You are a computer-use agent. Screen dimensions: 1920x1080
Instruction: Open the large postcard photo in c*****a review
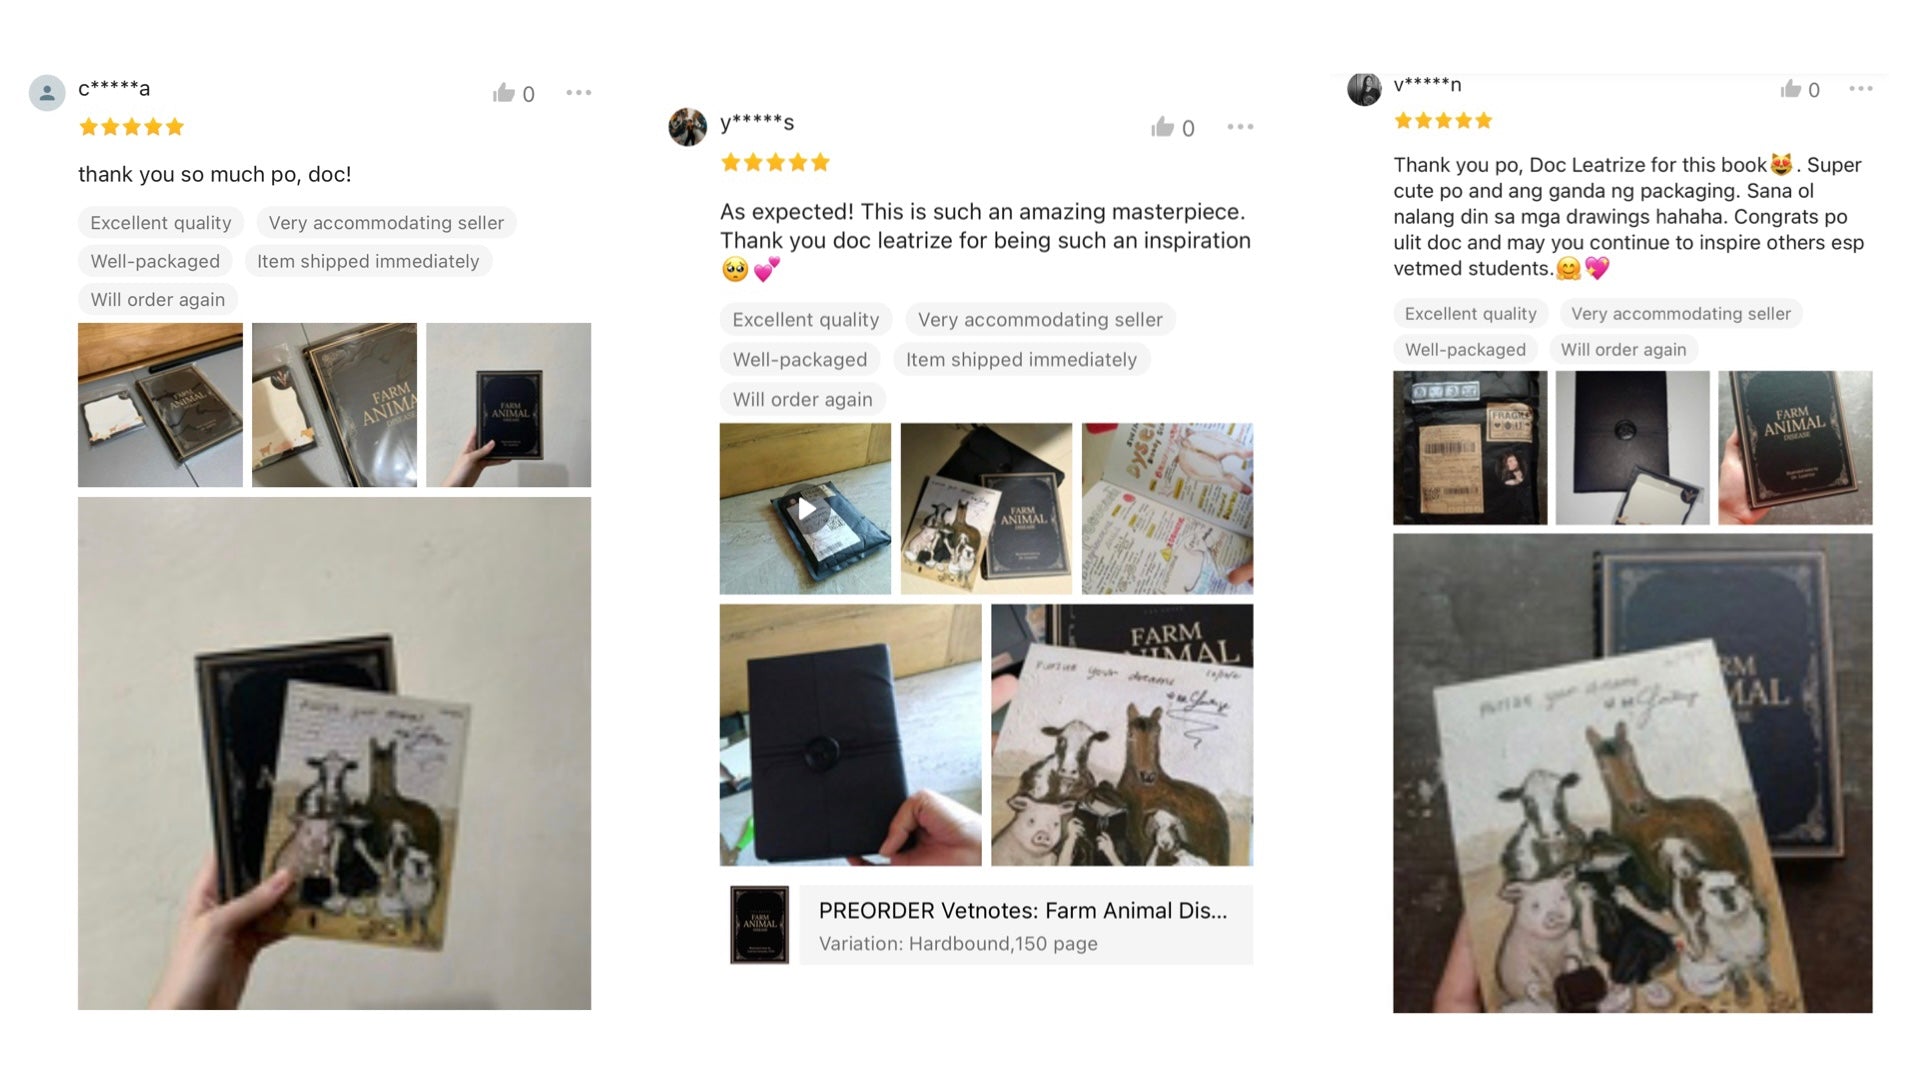tap(334, 753)
